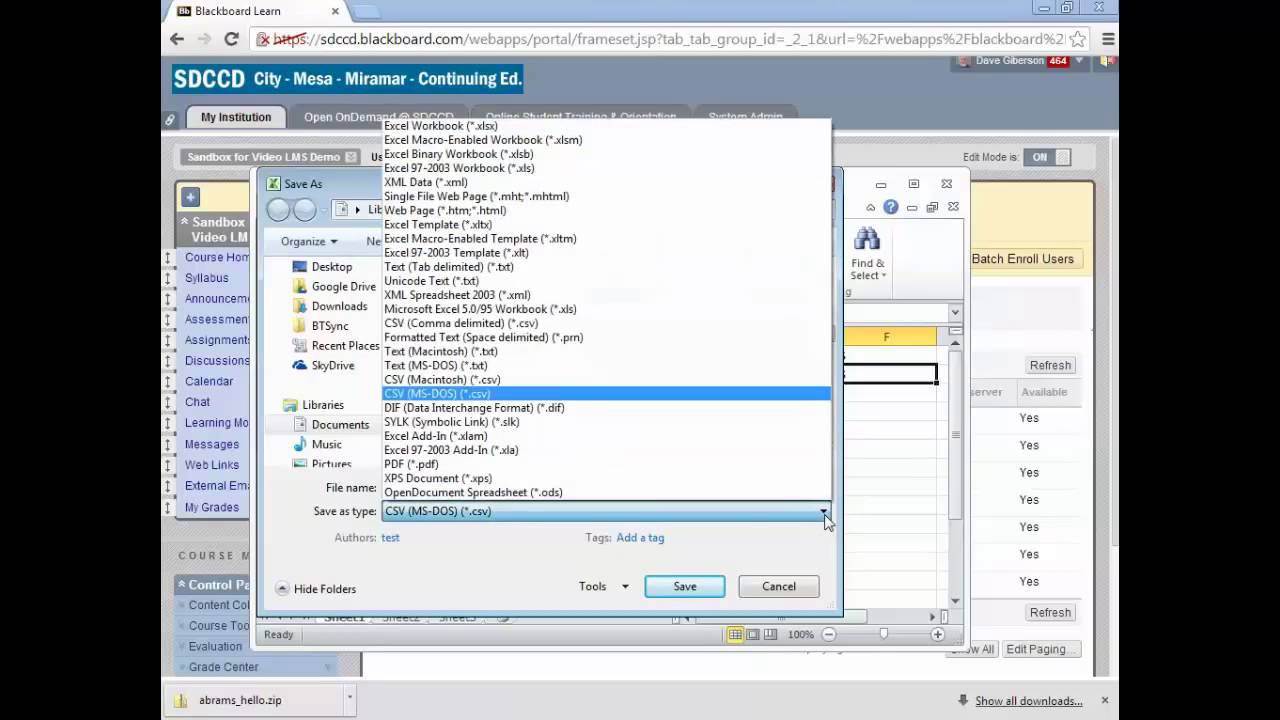1280x720 pixels.
Task: Go back using the Chrome back arrow
Action: [x=177, y=39]
